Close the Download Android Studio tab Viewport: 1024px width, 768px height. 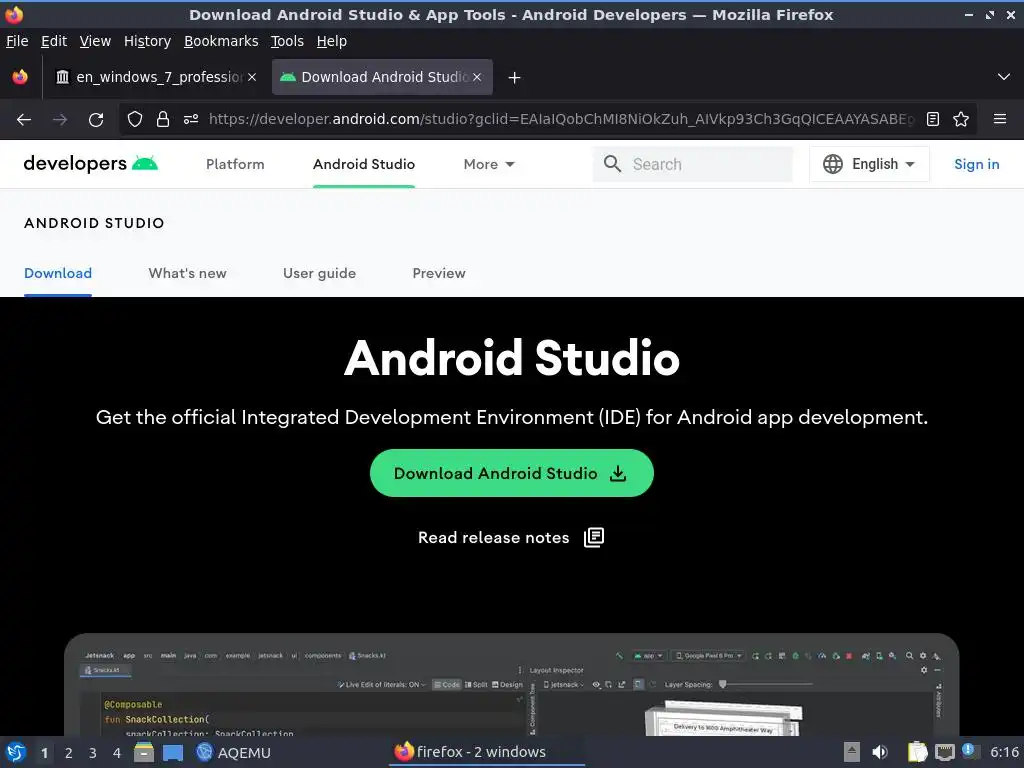click(x=477, y=77)
